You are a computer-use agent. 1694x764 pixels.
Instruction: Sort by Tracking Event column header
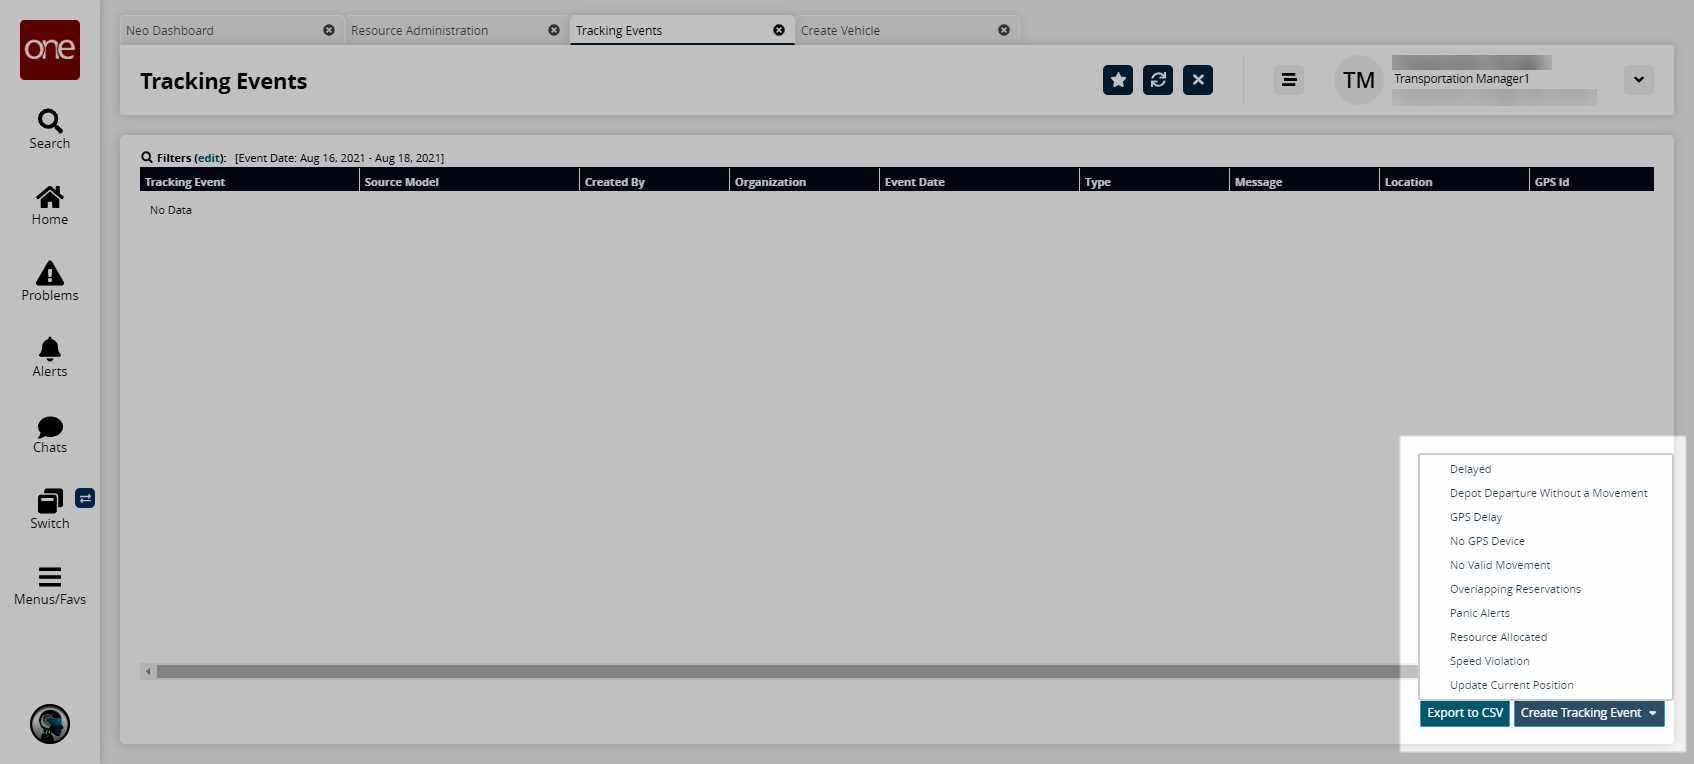pos(249,180)
